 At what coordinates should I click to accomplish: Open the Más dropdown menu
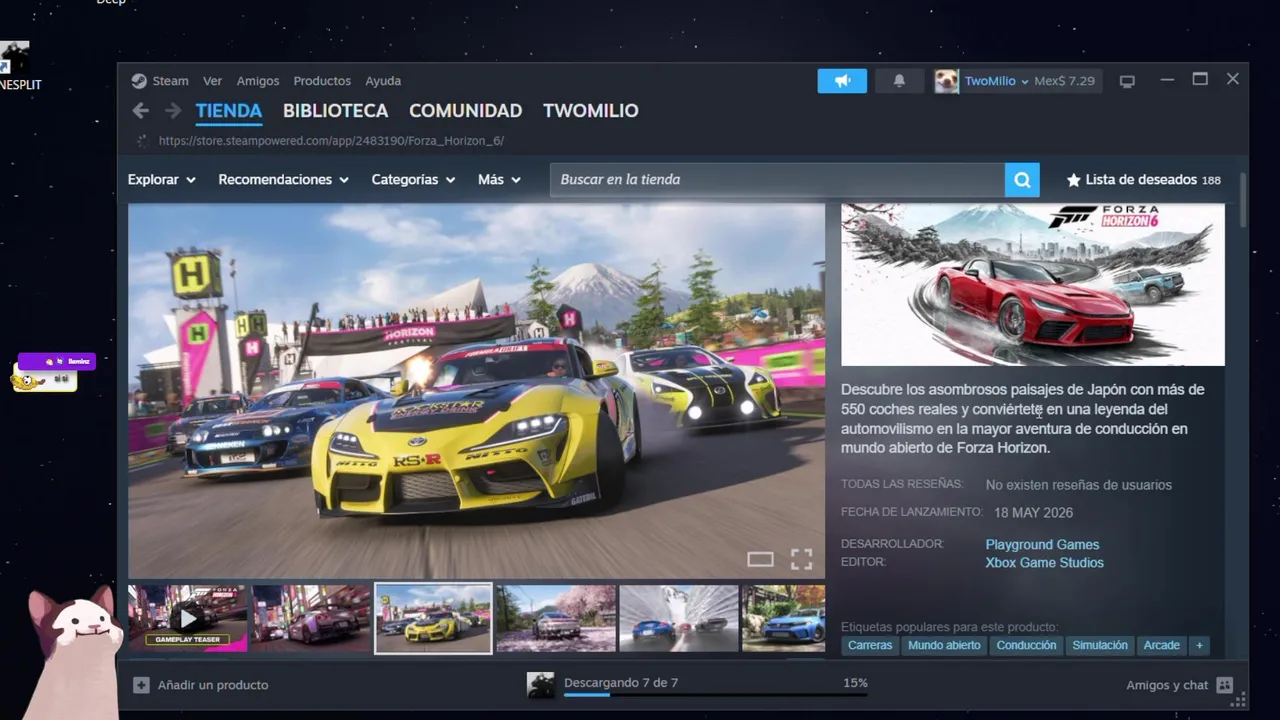pos(500,180)
